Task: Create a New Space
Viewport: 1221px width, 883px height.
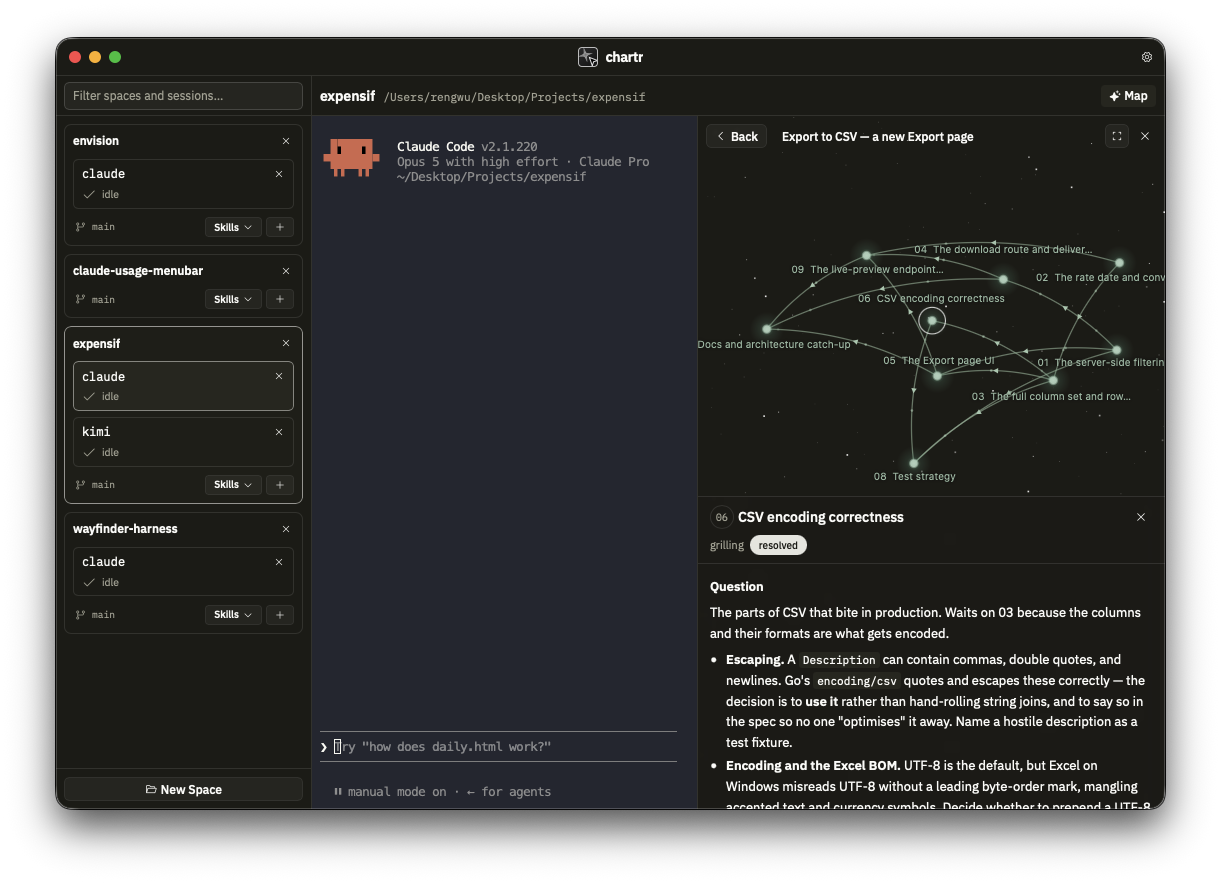Action: coord(183,789)
